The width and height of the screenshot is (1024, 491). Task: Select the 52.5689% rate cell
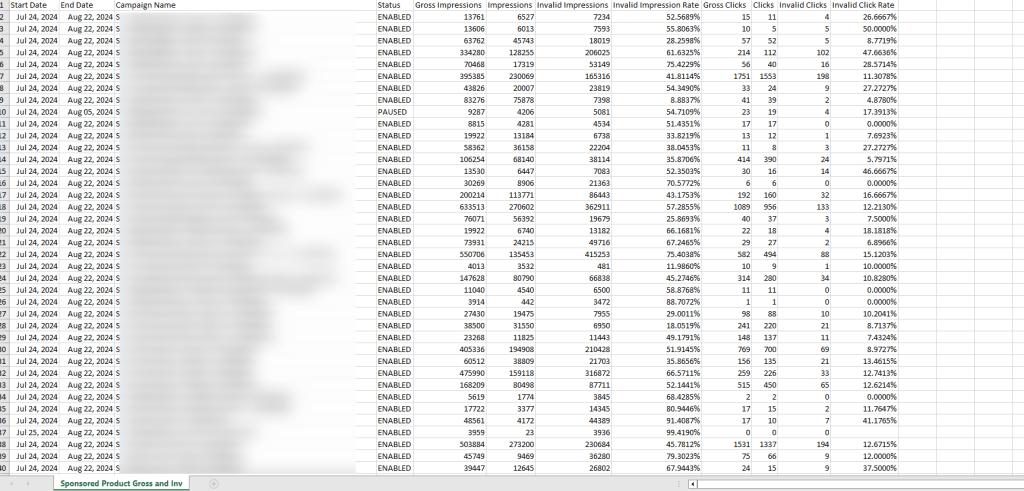[656, 17]
